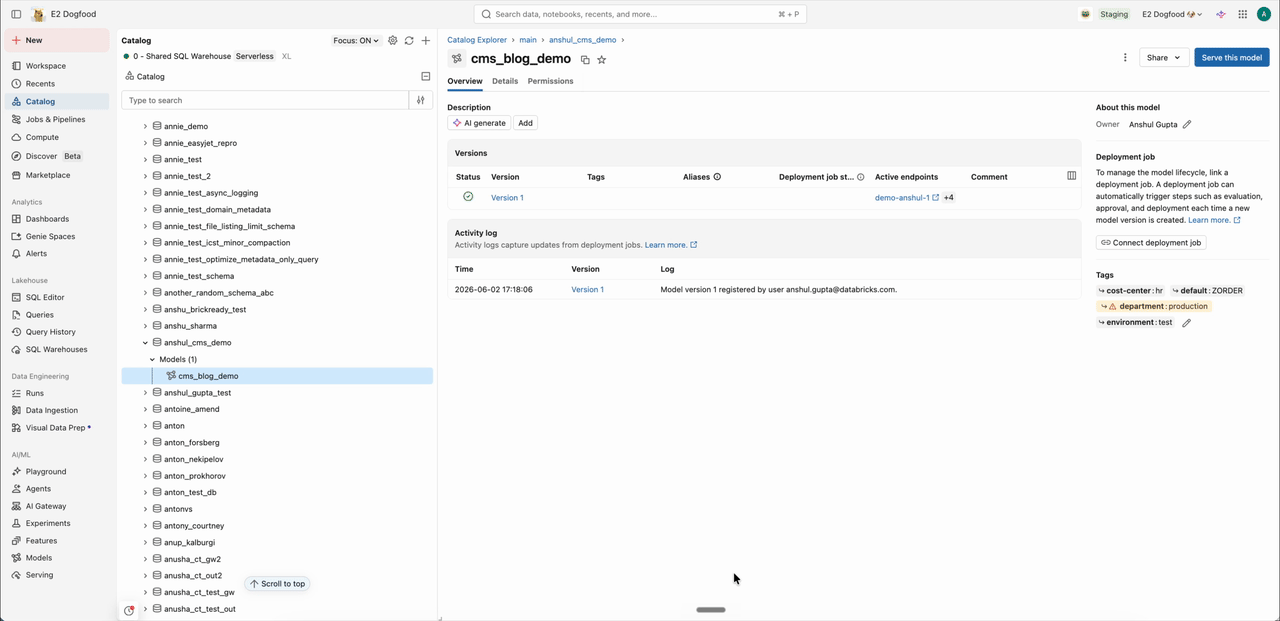Screen dimensions: 1280x621
Task: Open the apps grid in top bar
Action: (x=1243, y=14)
